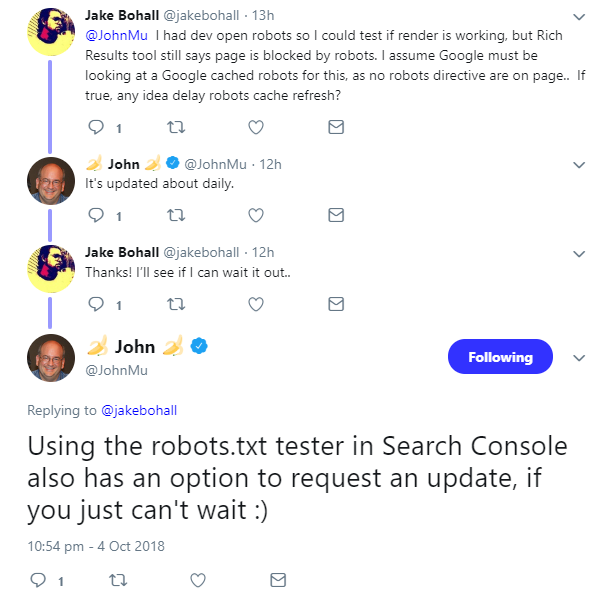The image size is (616, 609).
Task: Retweet John's main robots.txt tester tweet
Action: click(x=117, y=580)
